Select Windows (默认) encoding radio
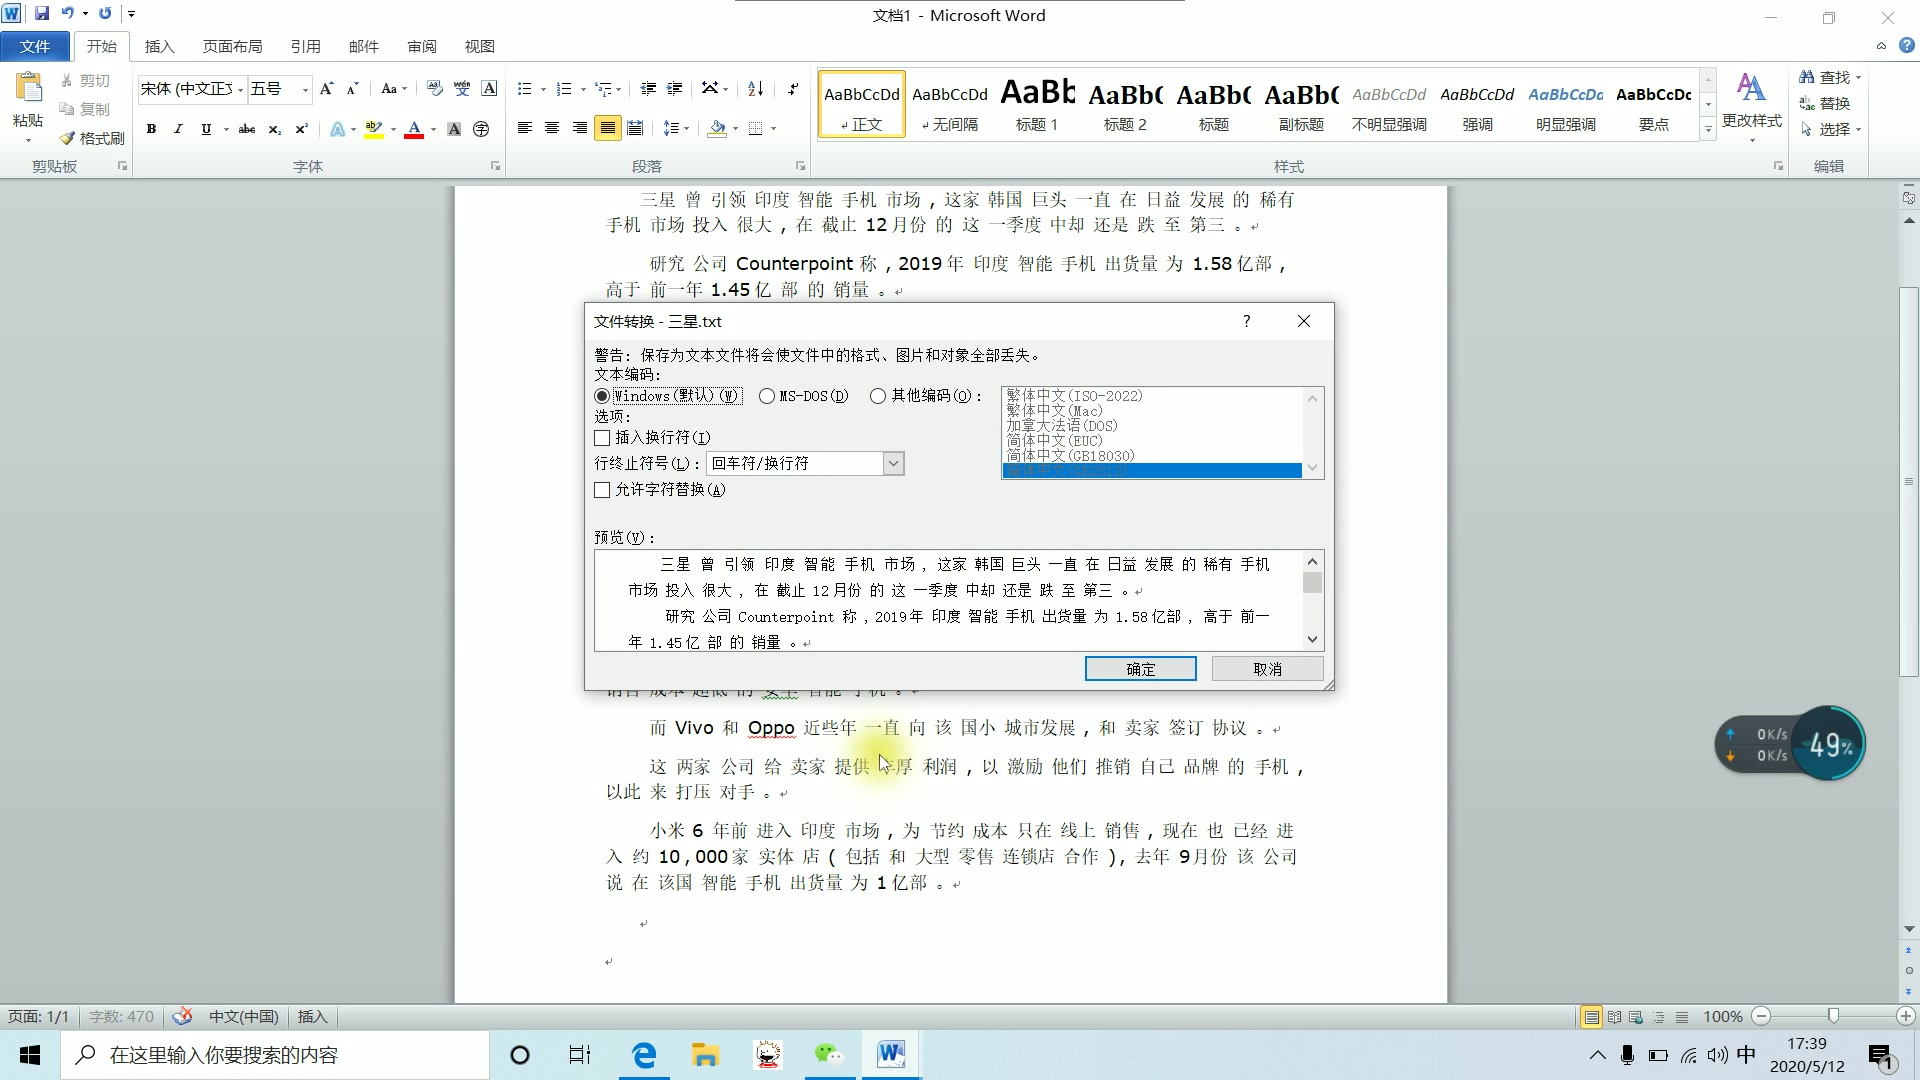The height and width of the screenshot is (1080, 1920). coord(602,396)
